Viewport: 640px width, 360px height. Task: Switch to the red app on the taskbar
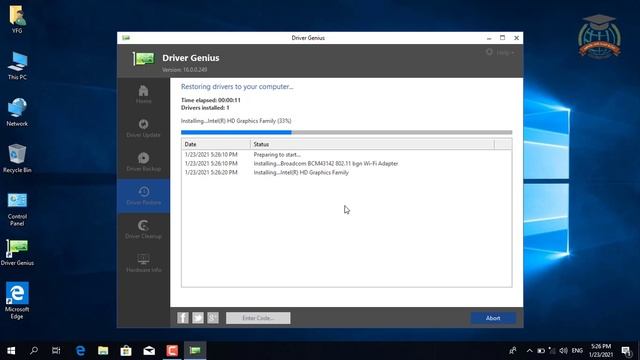pyautogui.click(x=172, y=350)
